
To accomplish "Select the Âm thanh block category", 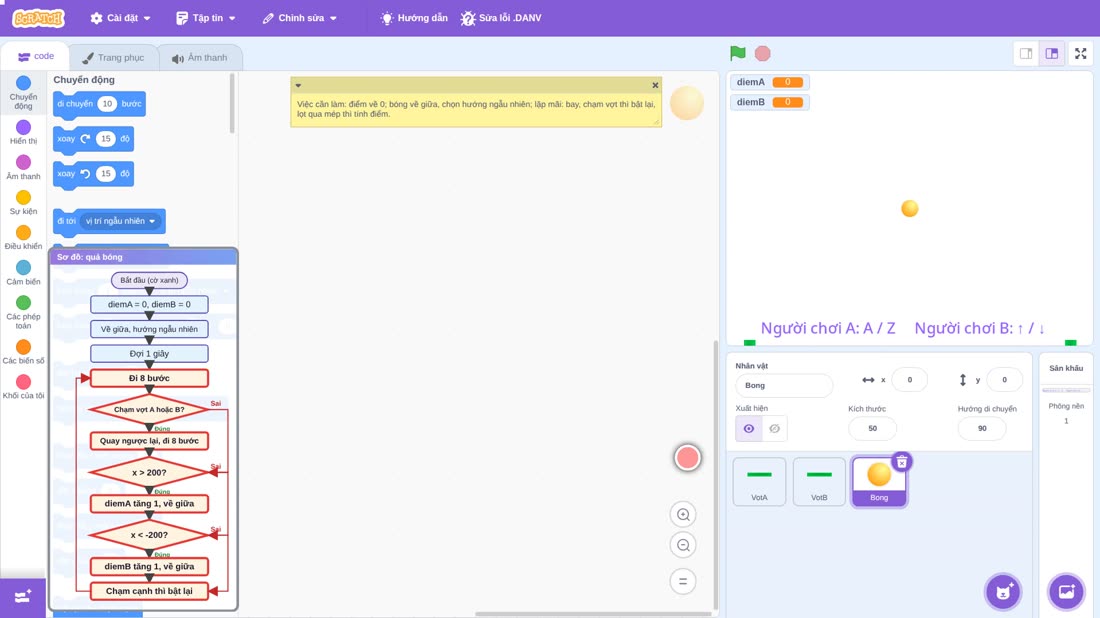I will pyautogui.click(x=23, y=167).
